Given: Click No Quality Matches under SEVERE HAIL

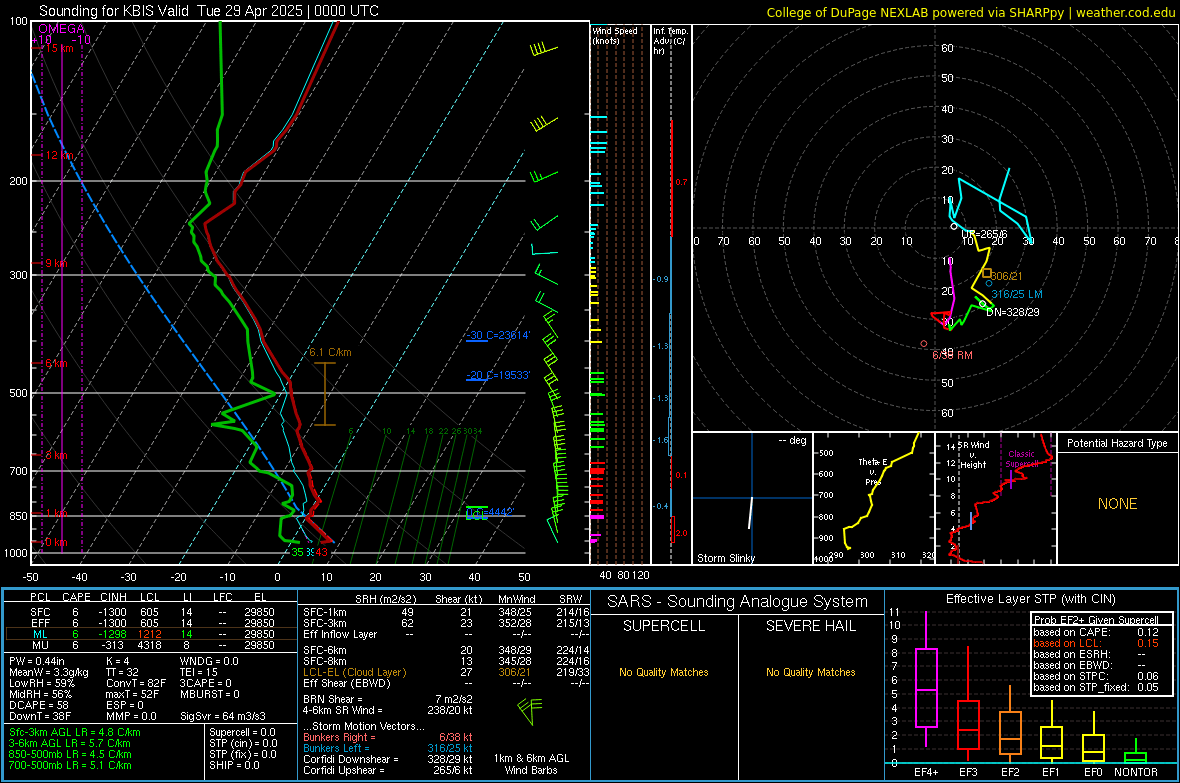Looking at the screenshot, I should 810,672.
